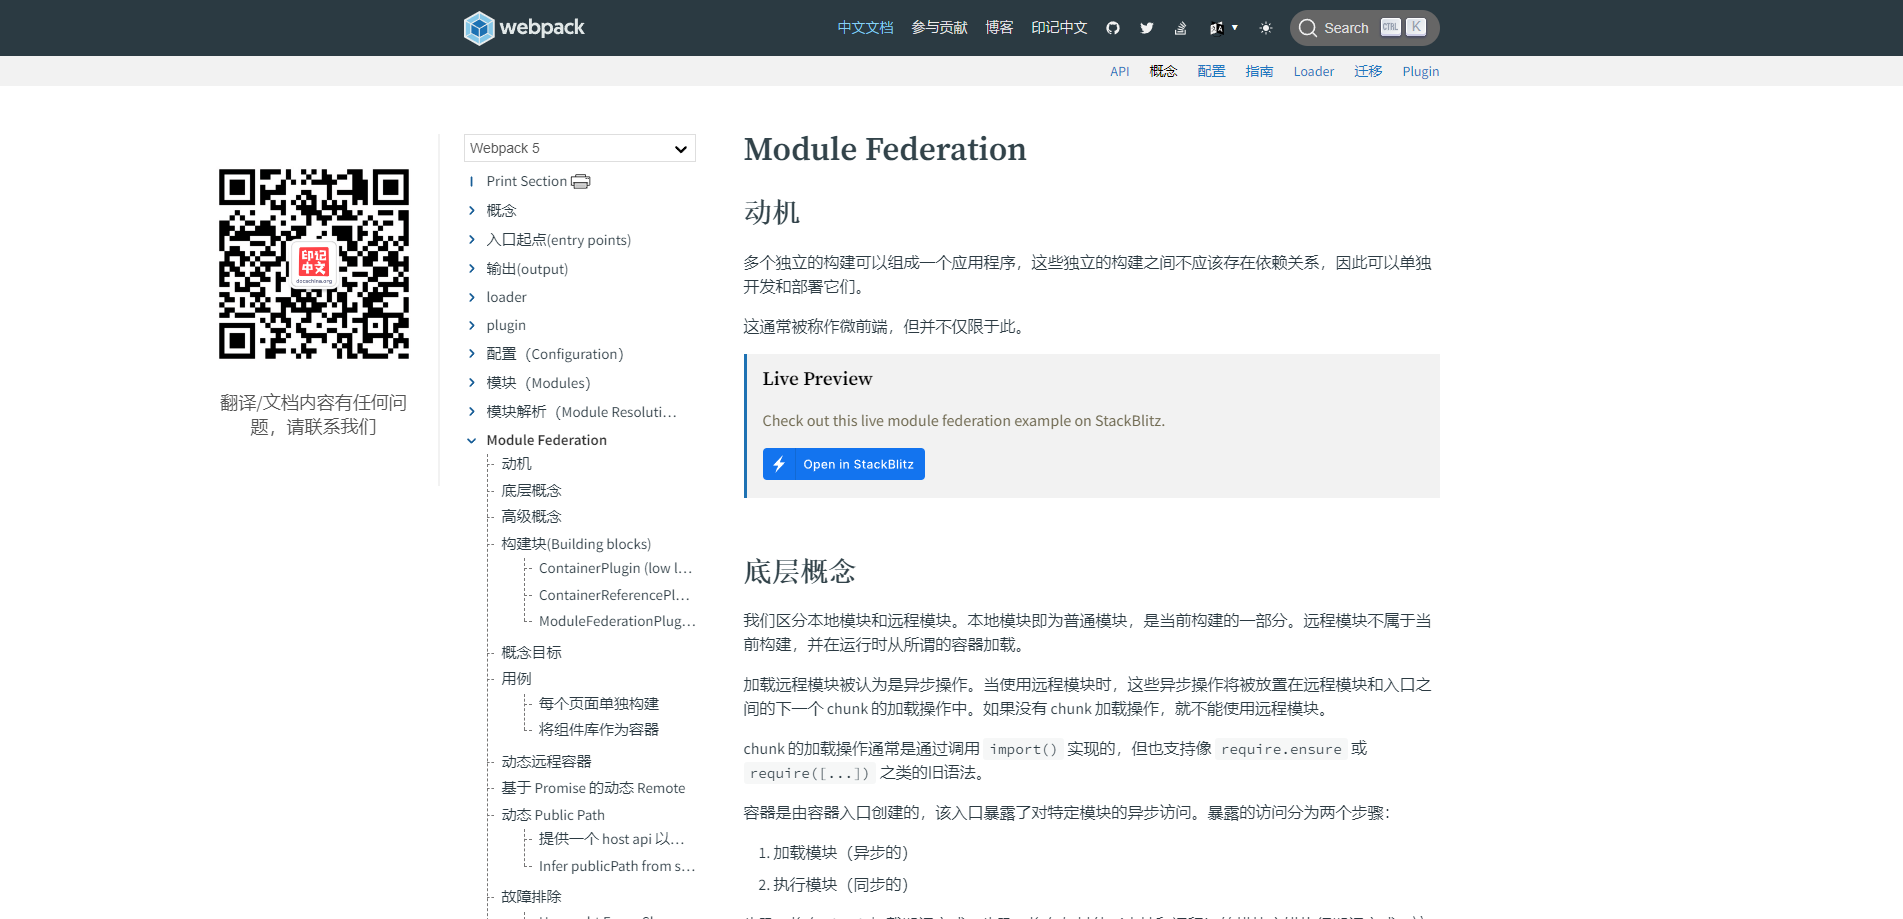Jump to ModuleFederationPlug… sidebar item

(x=617, y=621)
